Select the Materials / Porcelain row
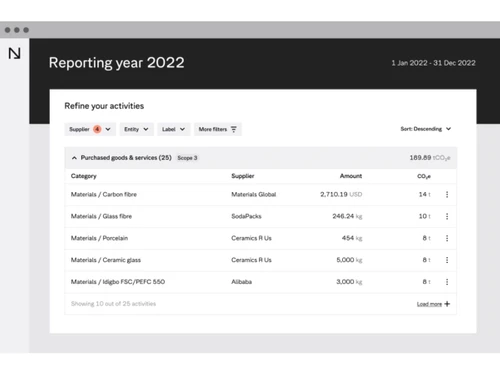 click(x=260, y=238)
